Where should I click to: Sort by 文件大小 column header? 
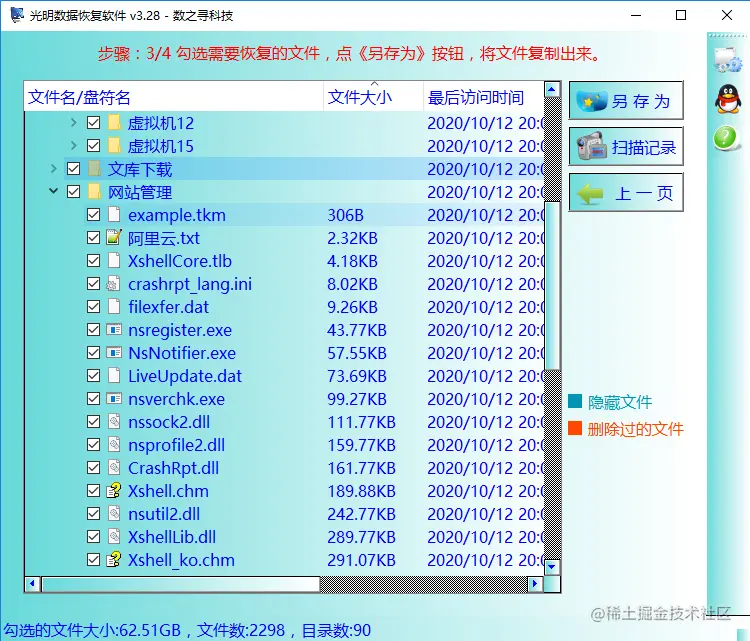[374, 97]
